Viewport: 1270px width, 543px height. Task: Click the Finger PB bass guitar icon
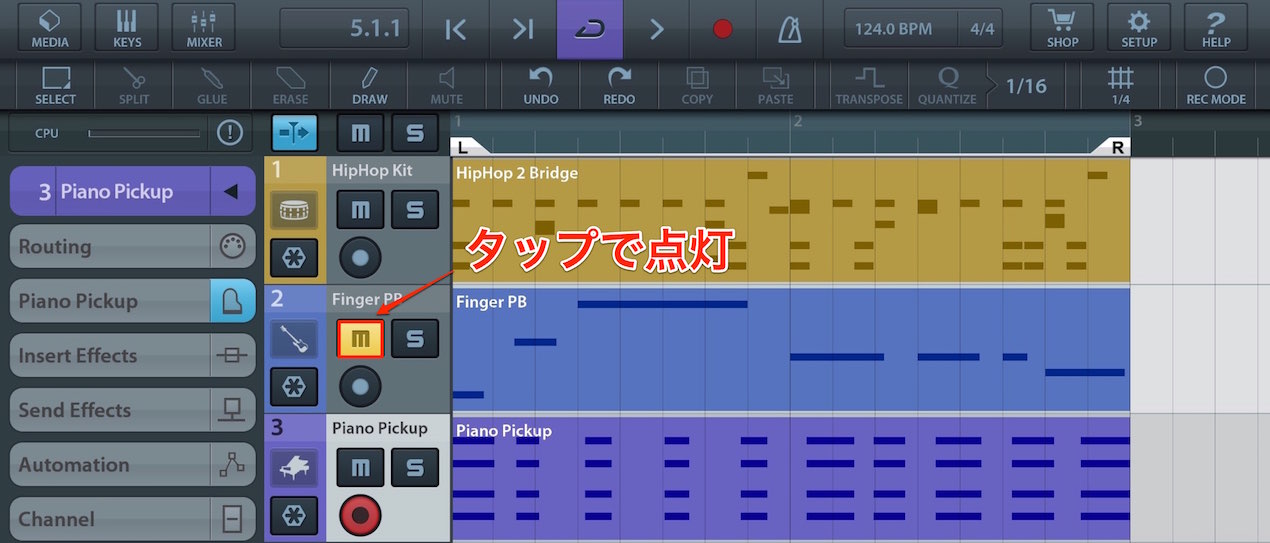[x=294, y=339]
